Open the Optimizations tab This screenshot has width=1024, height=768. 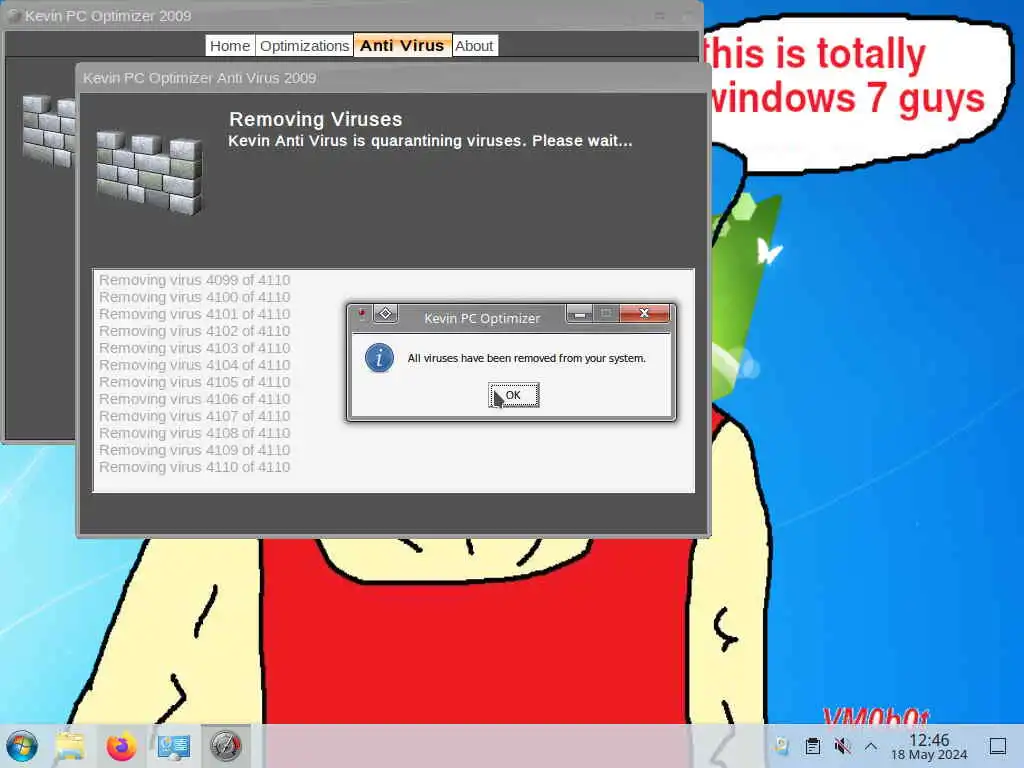point(304,46)
